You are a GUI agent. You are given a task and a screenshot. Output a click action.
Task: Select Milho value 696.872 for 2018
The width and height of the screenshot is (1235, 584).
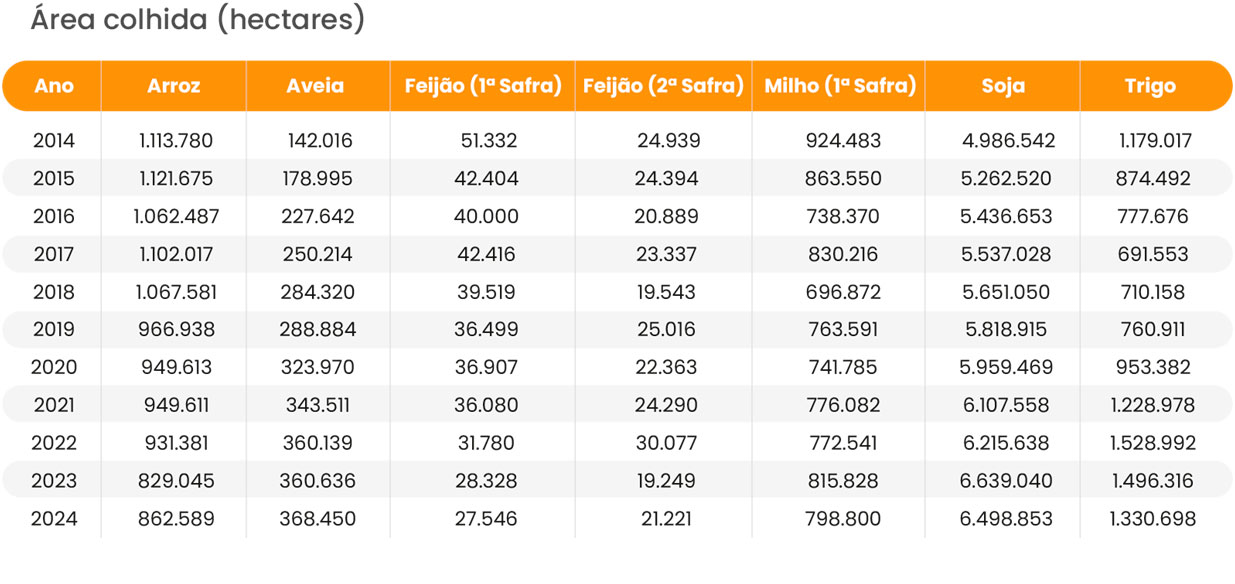click(x=841, y=292)
